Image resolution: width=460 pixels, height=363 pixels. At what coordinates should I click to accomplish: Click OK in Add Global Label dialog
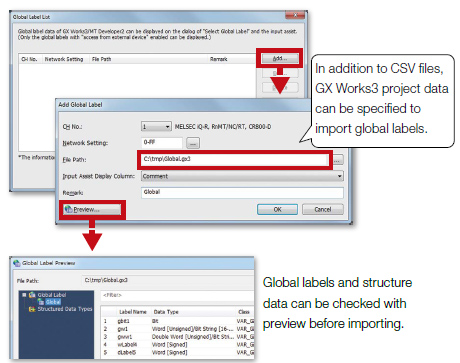tap(277, 210)
